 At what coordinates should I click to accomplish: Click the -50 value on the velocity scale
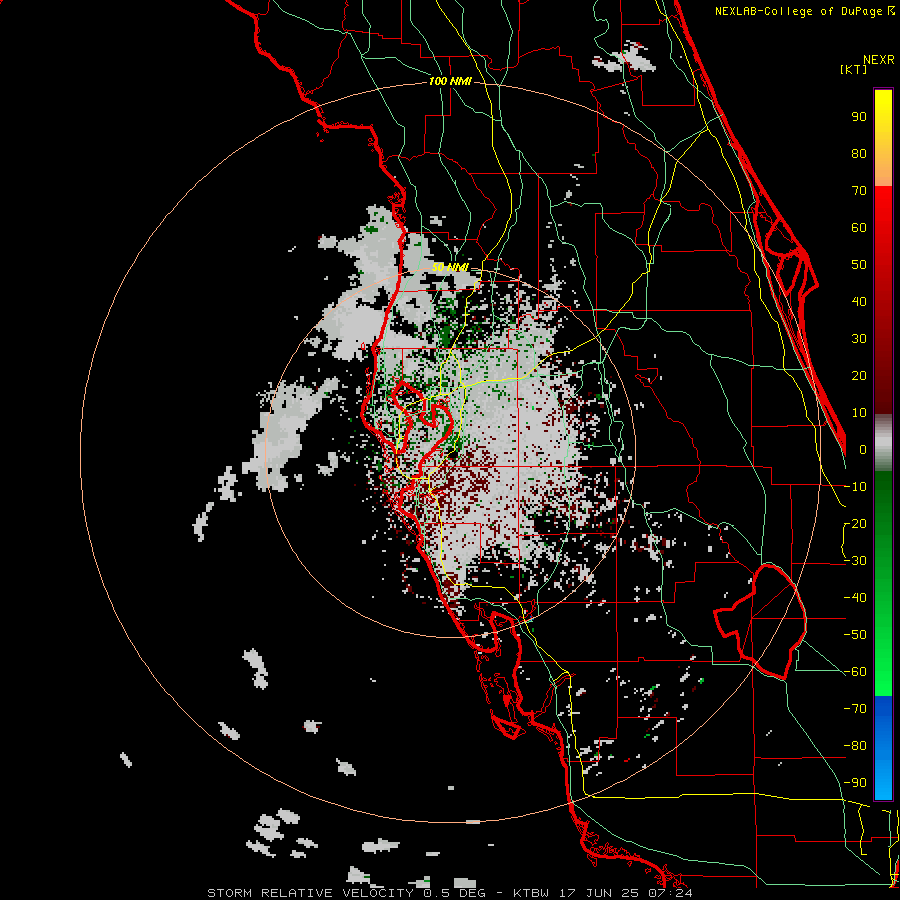click(855, 635)
